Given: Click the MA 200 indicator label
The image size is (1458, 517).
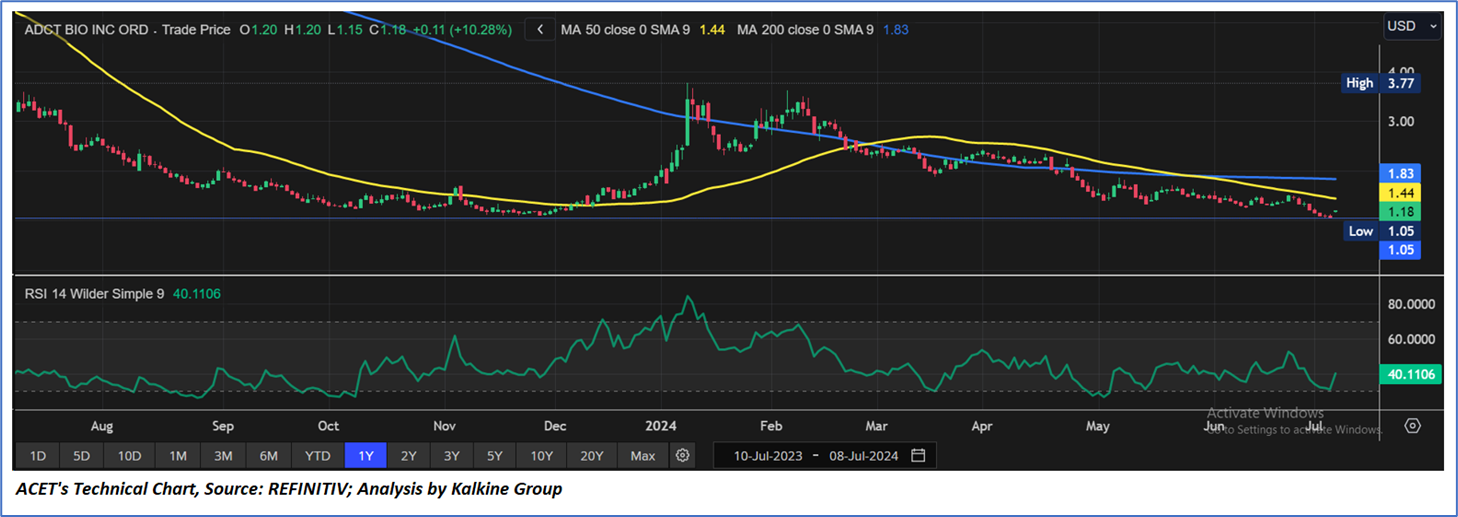Looking at the screenshot, I should pos(805,30).
